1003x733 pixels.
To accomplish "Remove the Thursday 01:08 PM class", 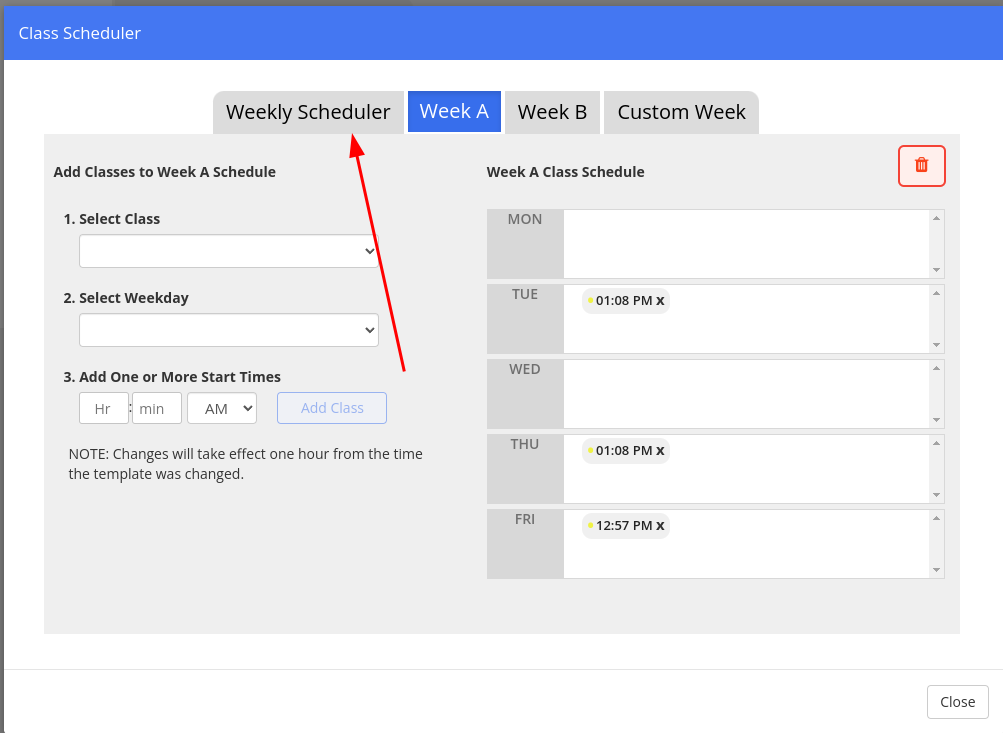I will (x=660, y=451).
